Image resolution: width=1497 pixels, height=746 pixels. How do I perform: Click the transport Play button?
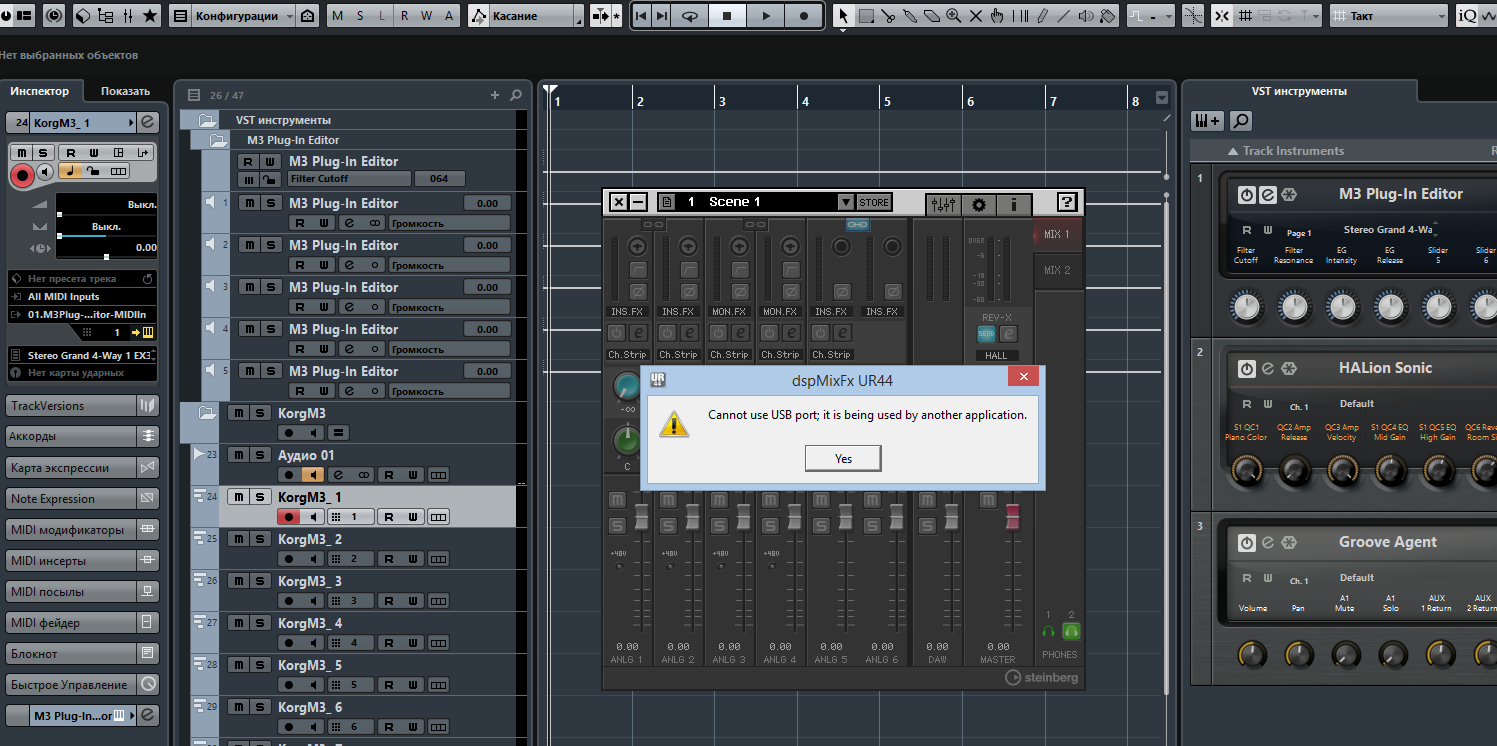point(766,16)
